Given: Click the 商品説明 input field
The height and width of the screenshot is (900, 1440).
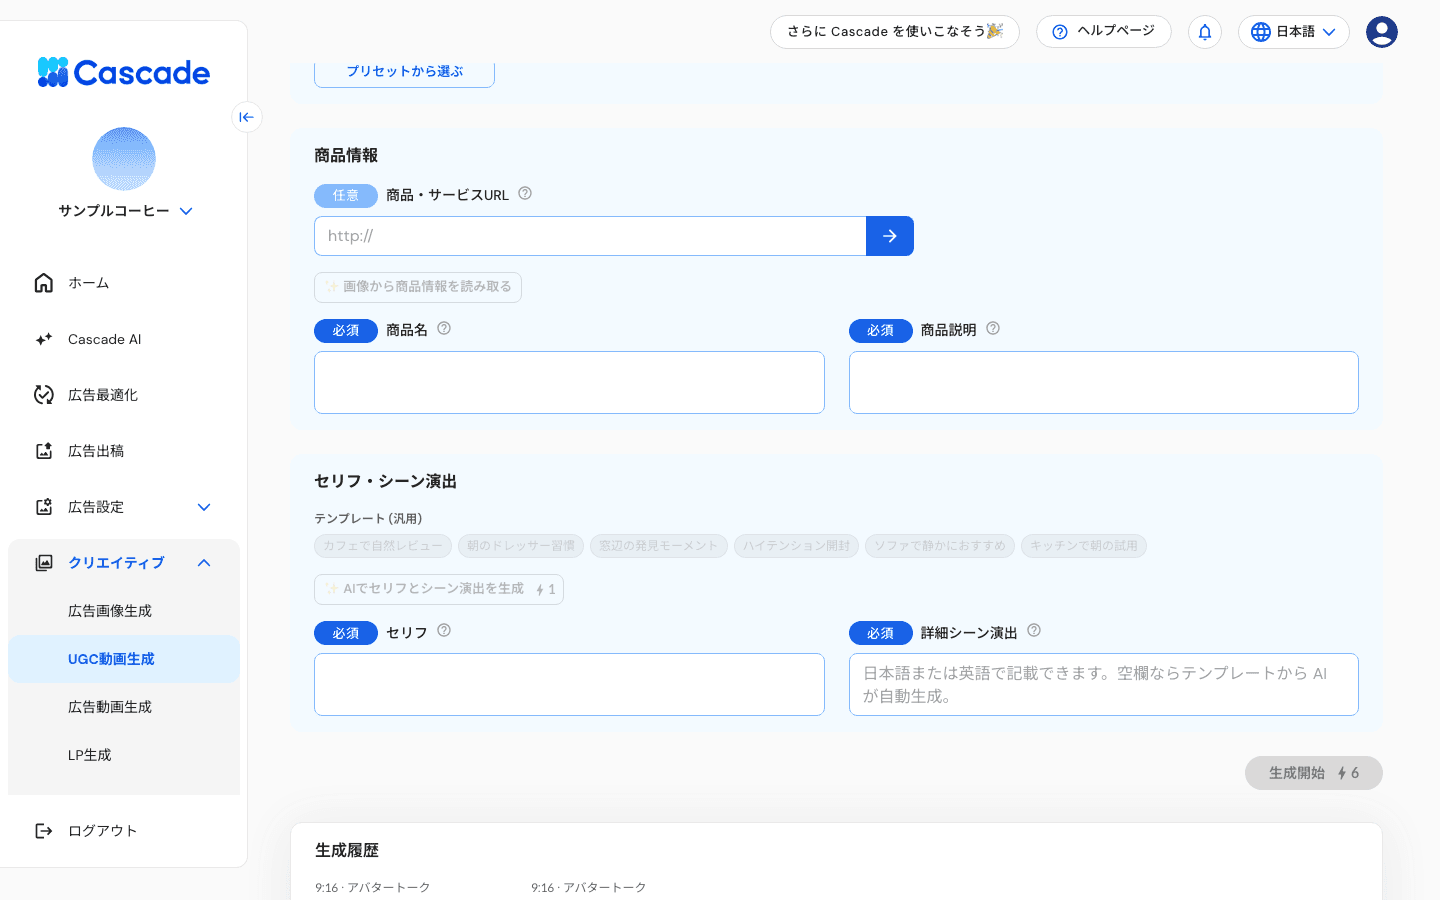Looking at the screenshot, I should (x=1104, y=382).
